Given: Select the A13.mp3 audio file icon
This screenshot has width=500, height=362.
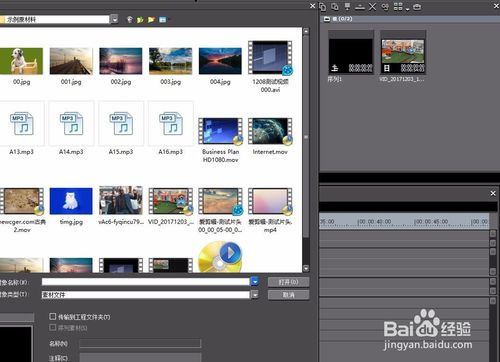Looking at the screenshot, I should pyautogui.click(x=22, y=124).
